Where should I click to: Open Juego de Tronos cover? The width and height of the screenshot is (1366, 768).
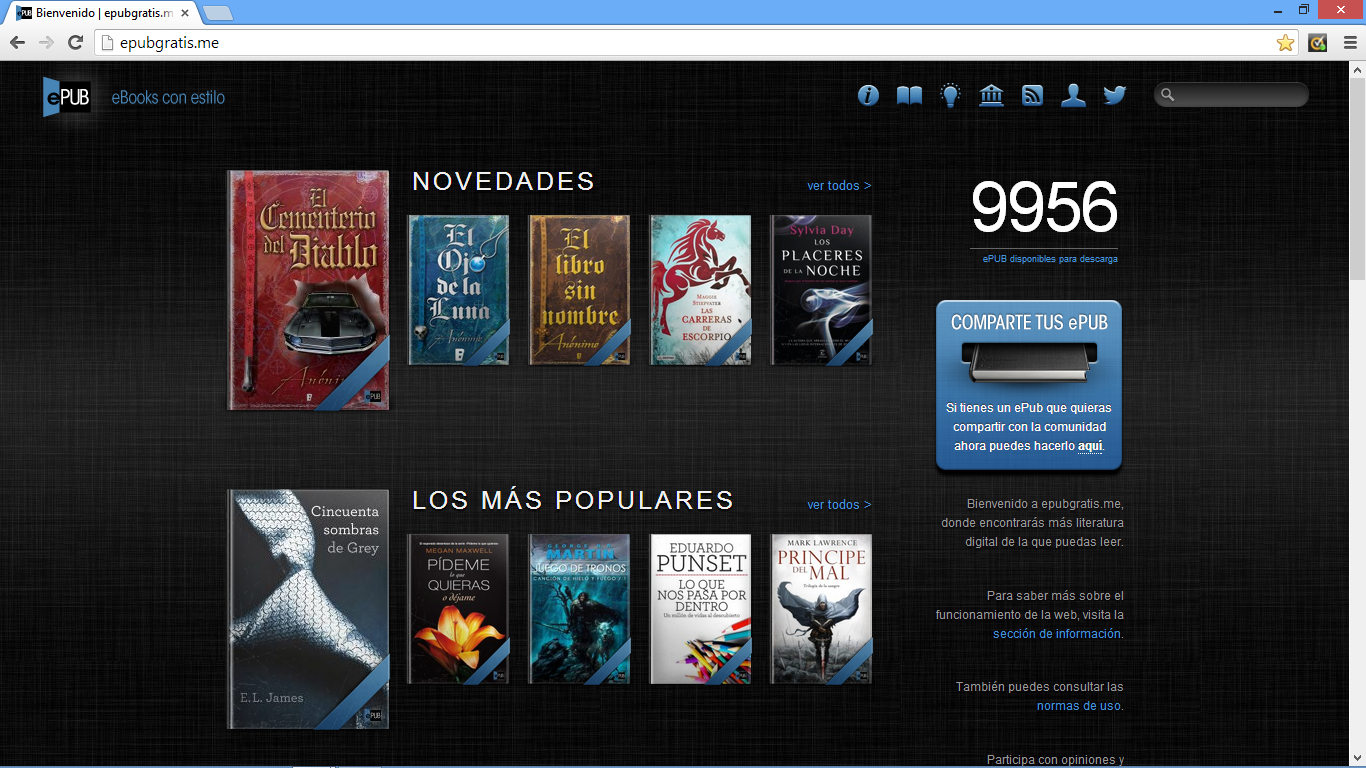(x=579, y=609)
